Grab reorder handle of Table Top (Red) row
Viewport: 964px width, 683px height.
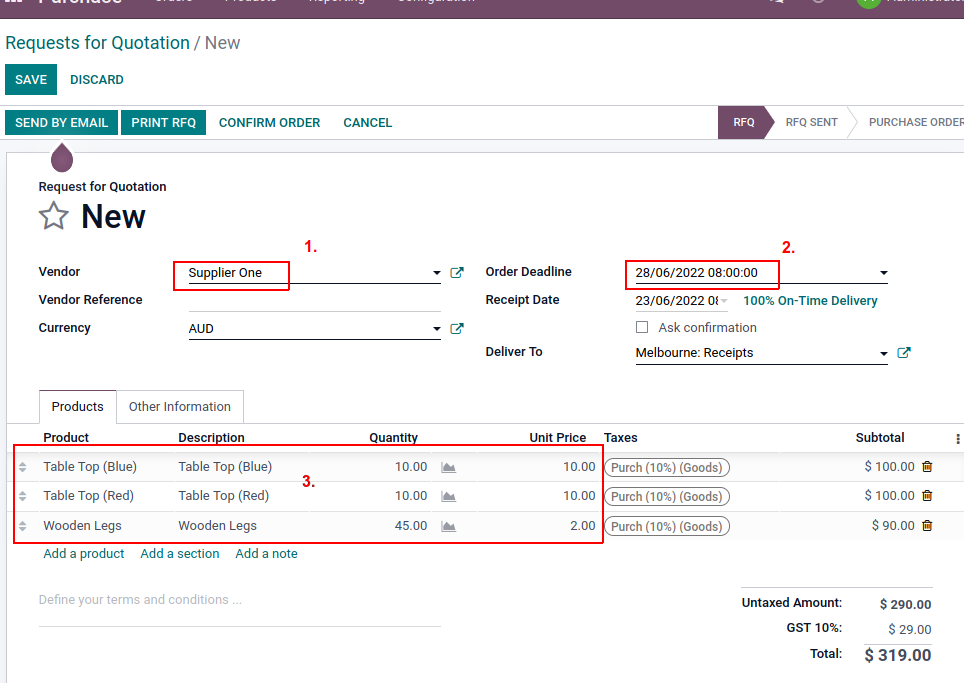pyautogui.click(x=23, y=496)
